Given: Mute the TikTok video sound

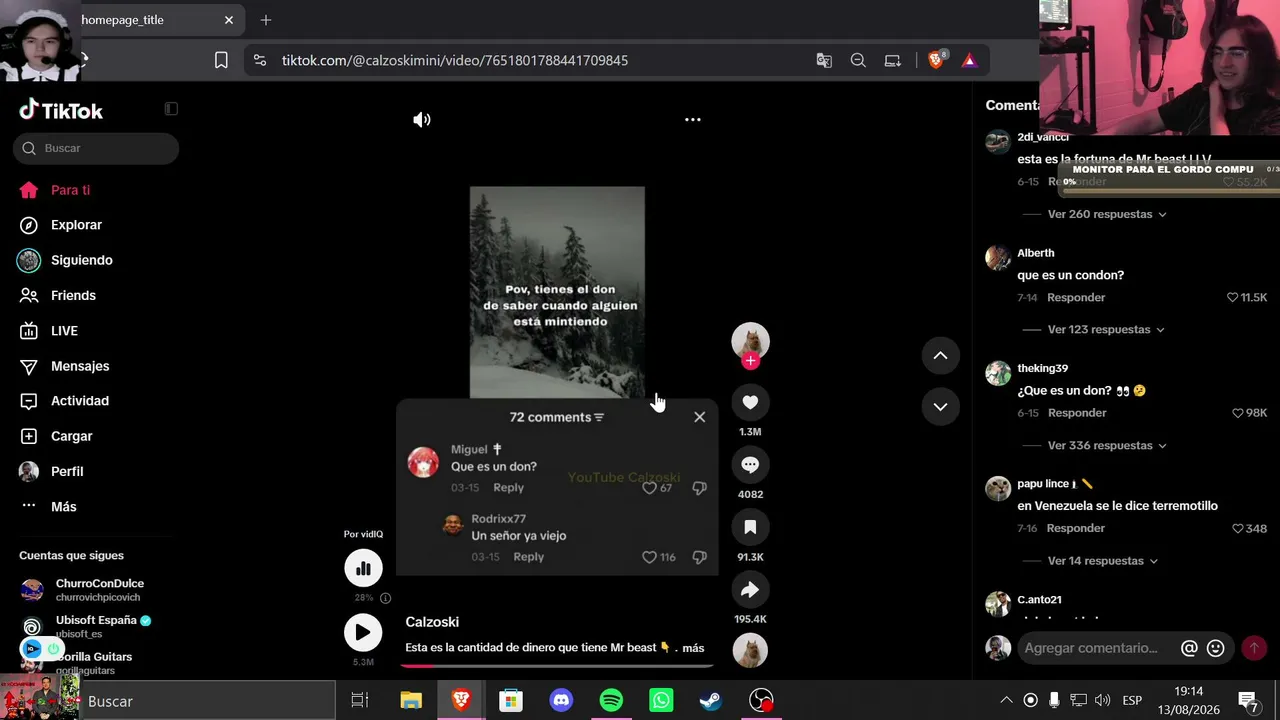Looking at the screenshot, I should click(422, 120).
